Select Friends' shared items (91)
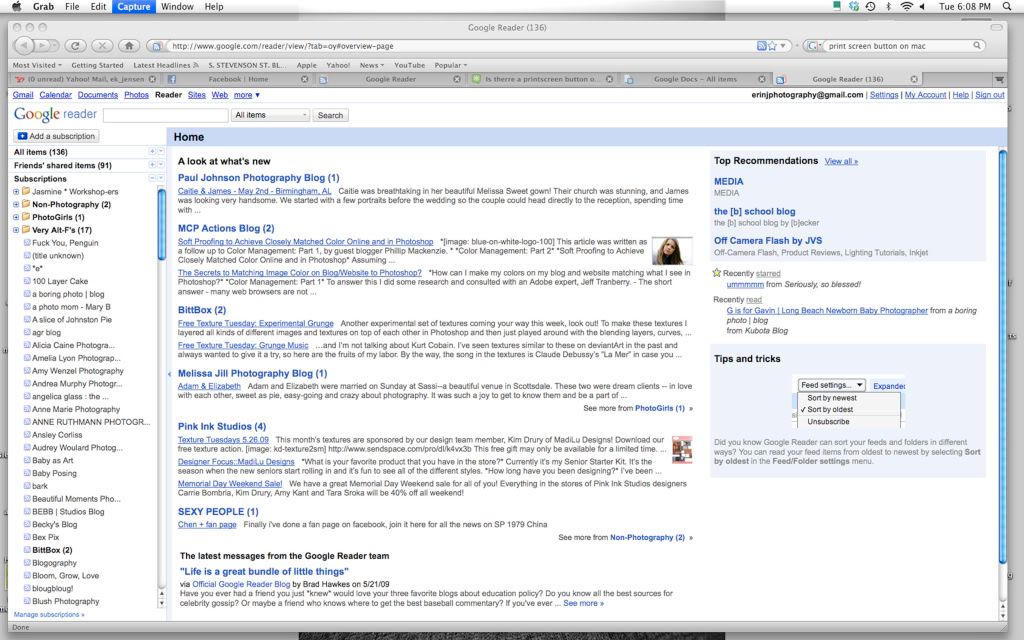The width and height of the screenshot is (1024, 640). [x=63, y=165]
